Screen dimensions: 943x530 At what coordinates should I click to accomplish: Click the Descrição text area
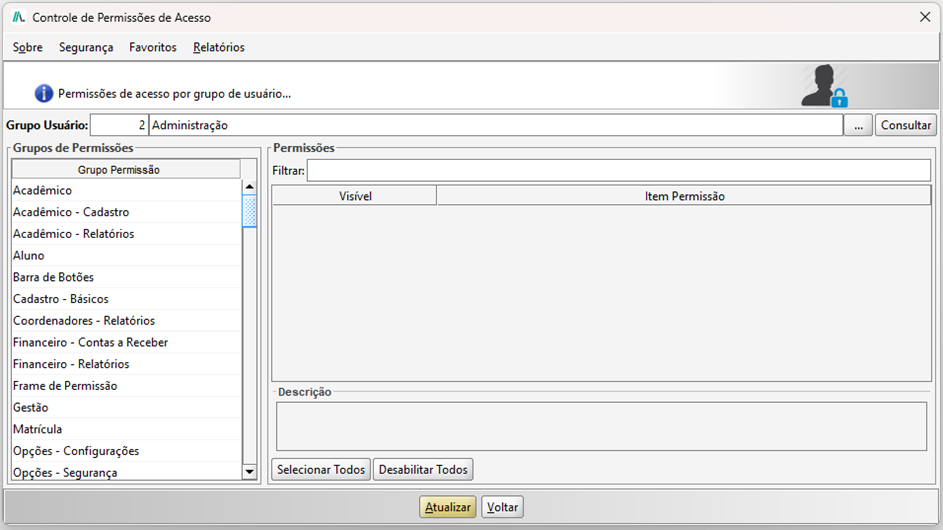(601, 426)
